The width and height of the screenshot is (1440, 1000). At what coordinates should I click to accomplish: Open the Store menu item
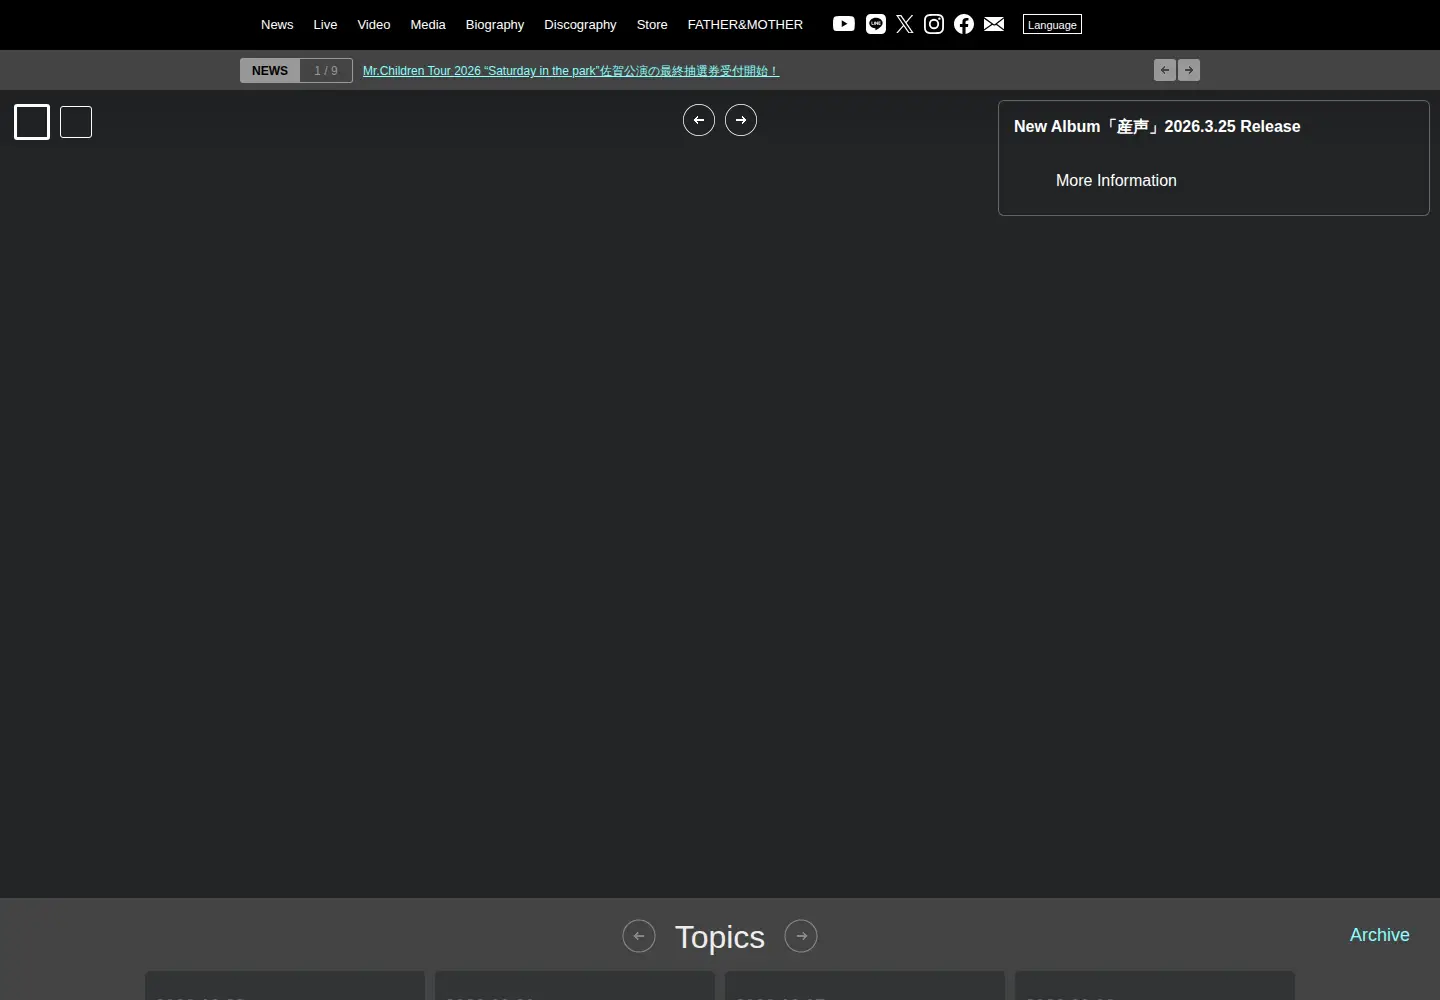652,24
